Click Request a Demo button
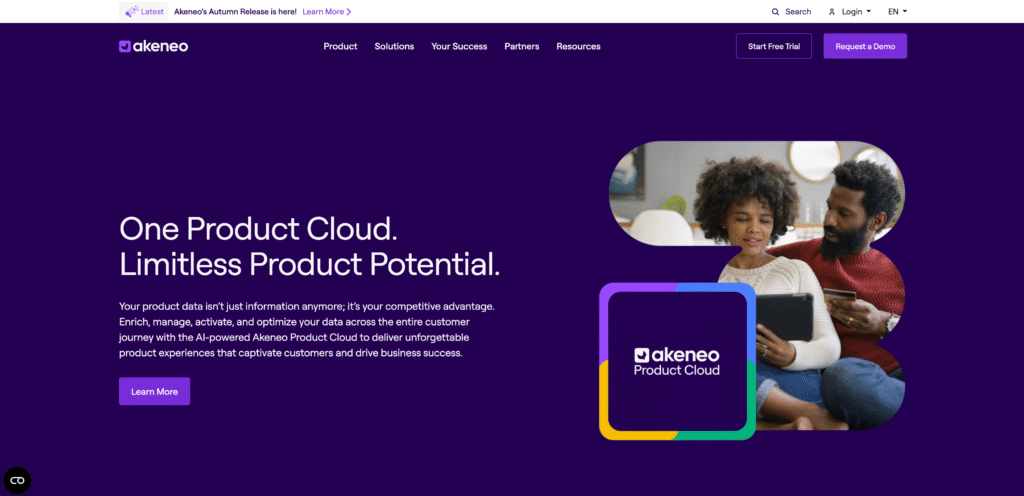 click(x=865, y=46)
